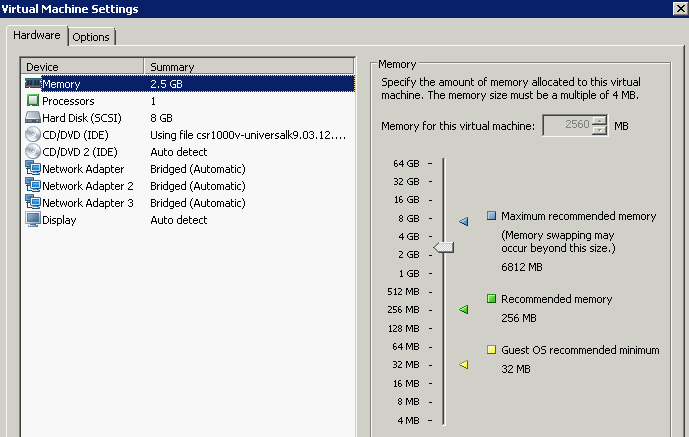Click the csr1000v-universalk9 file summary text
Screen dimensions: 689x437
[x=248, y=135]
